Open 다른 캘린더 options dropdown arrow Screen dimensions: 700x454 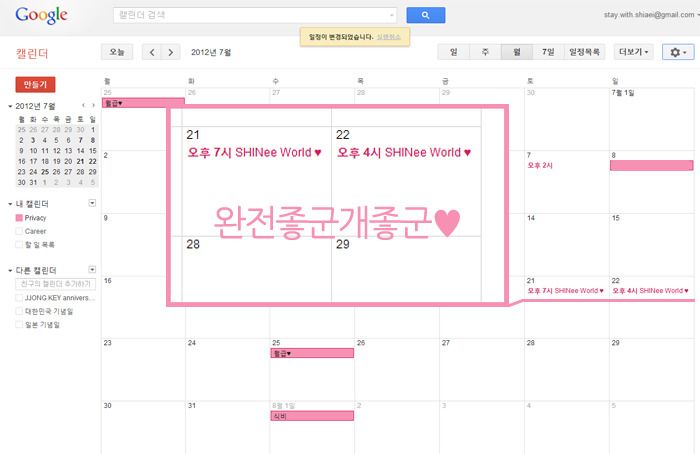pyautogui.click(x=92, y=270)
